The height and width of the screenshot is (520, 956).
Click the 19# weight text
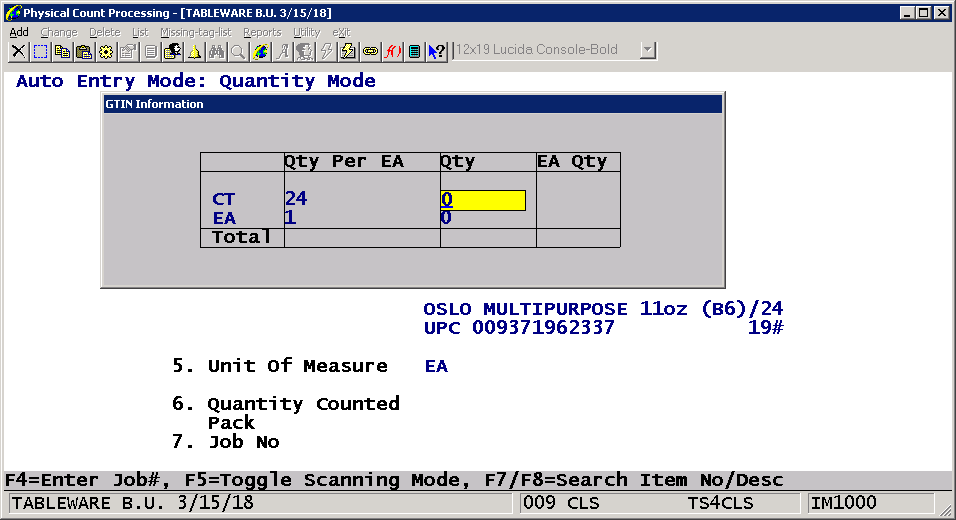(x=765, y=328)
